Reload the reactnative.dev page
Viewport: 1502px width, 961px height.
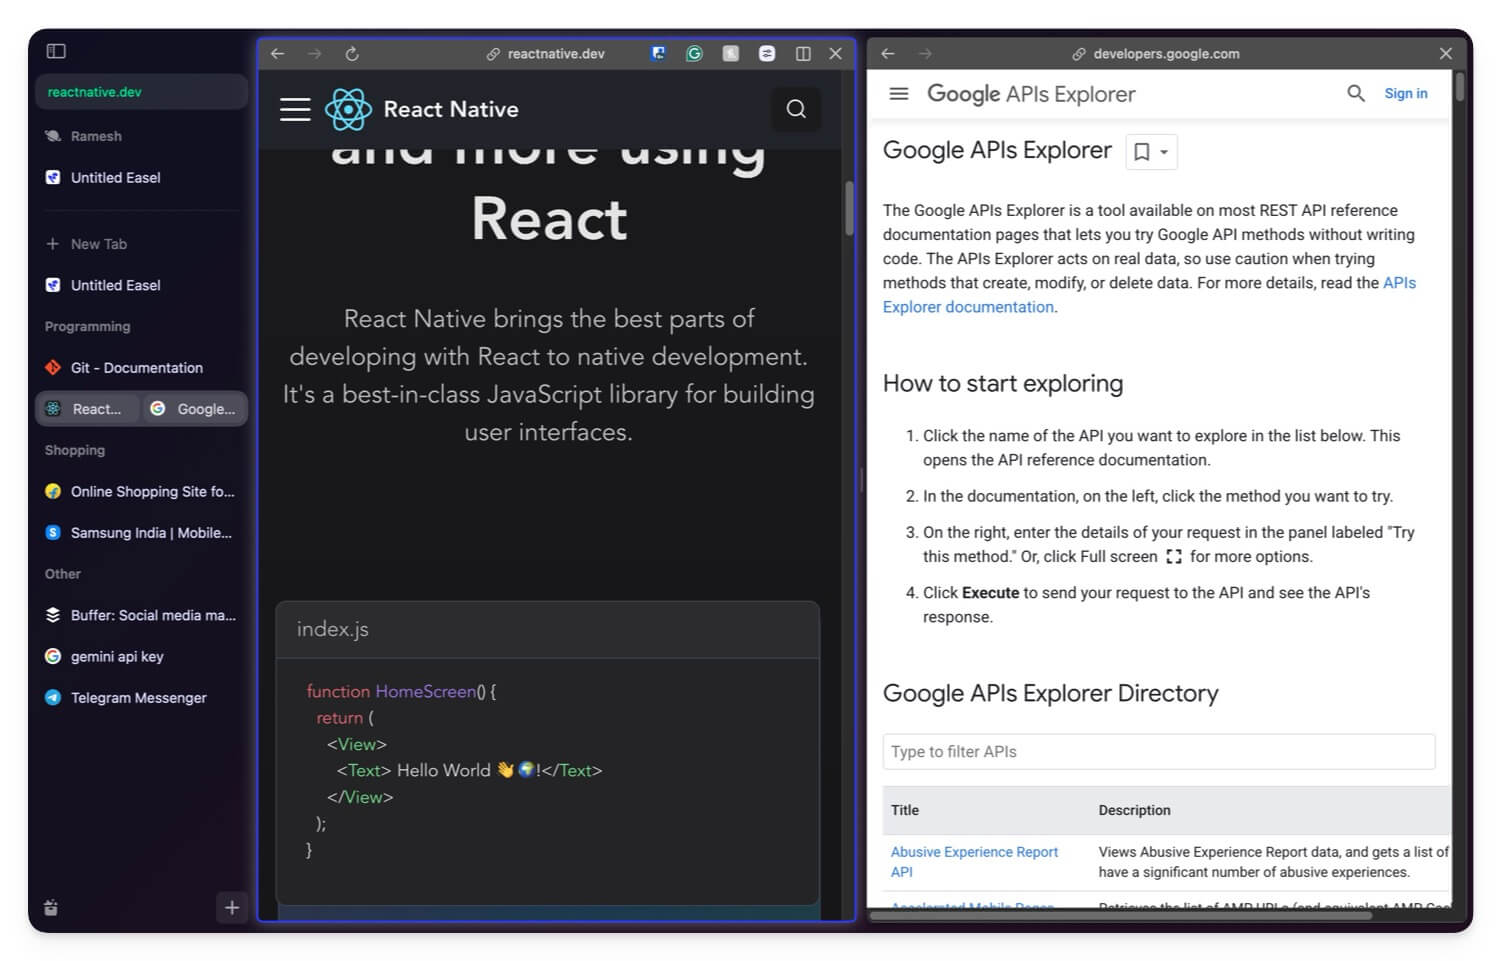click(x=352, y=54)
